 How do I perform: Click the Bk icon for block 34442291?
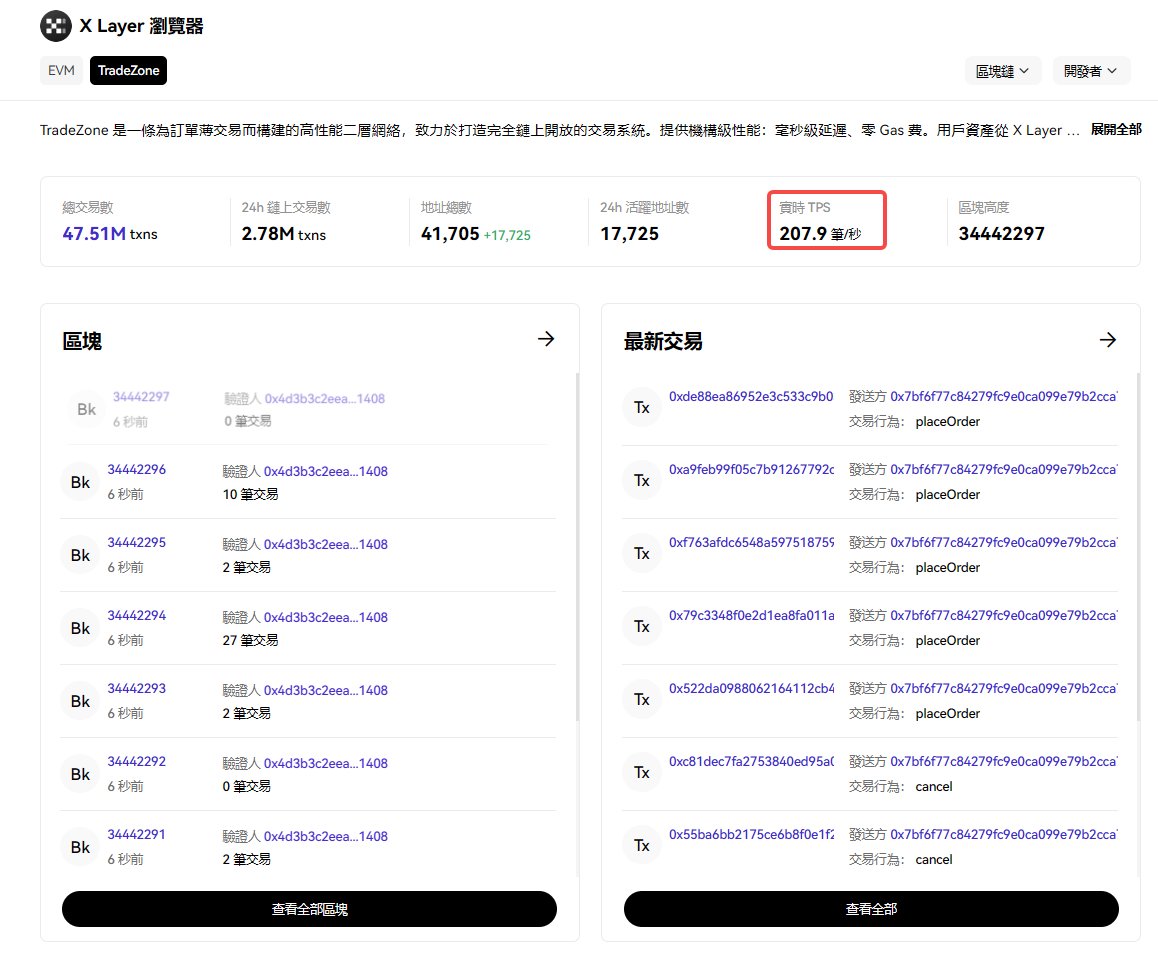80,848
